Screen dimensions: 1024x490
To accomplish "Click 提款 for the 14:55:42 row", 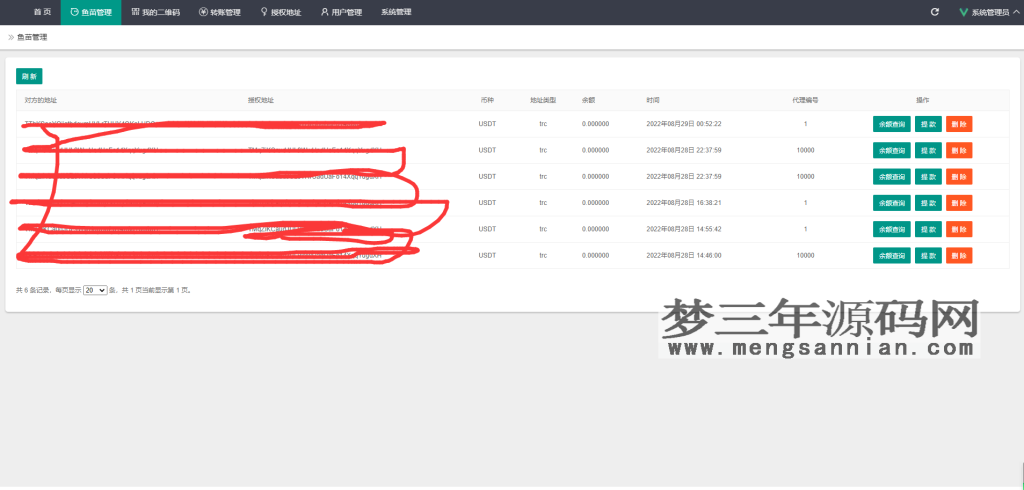I will point(928,229).
